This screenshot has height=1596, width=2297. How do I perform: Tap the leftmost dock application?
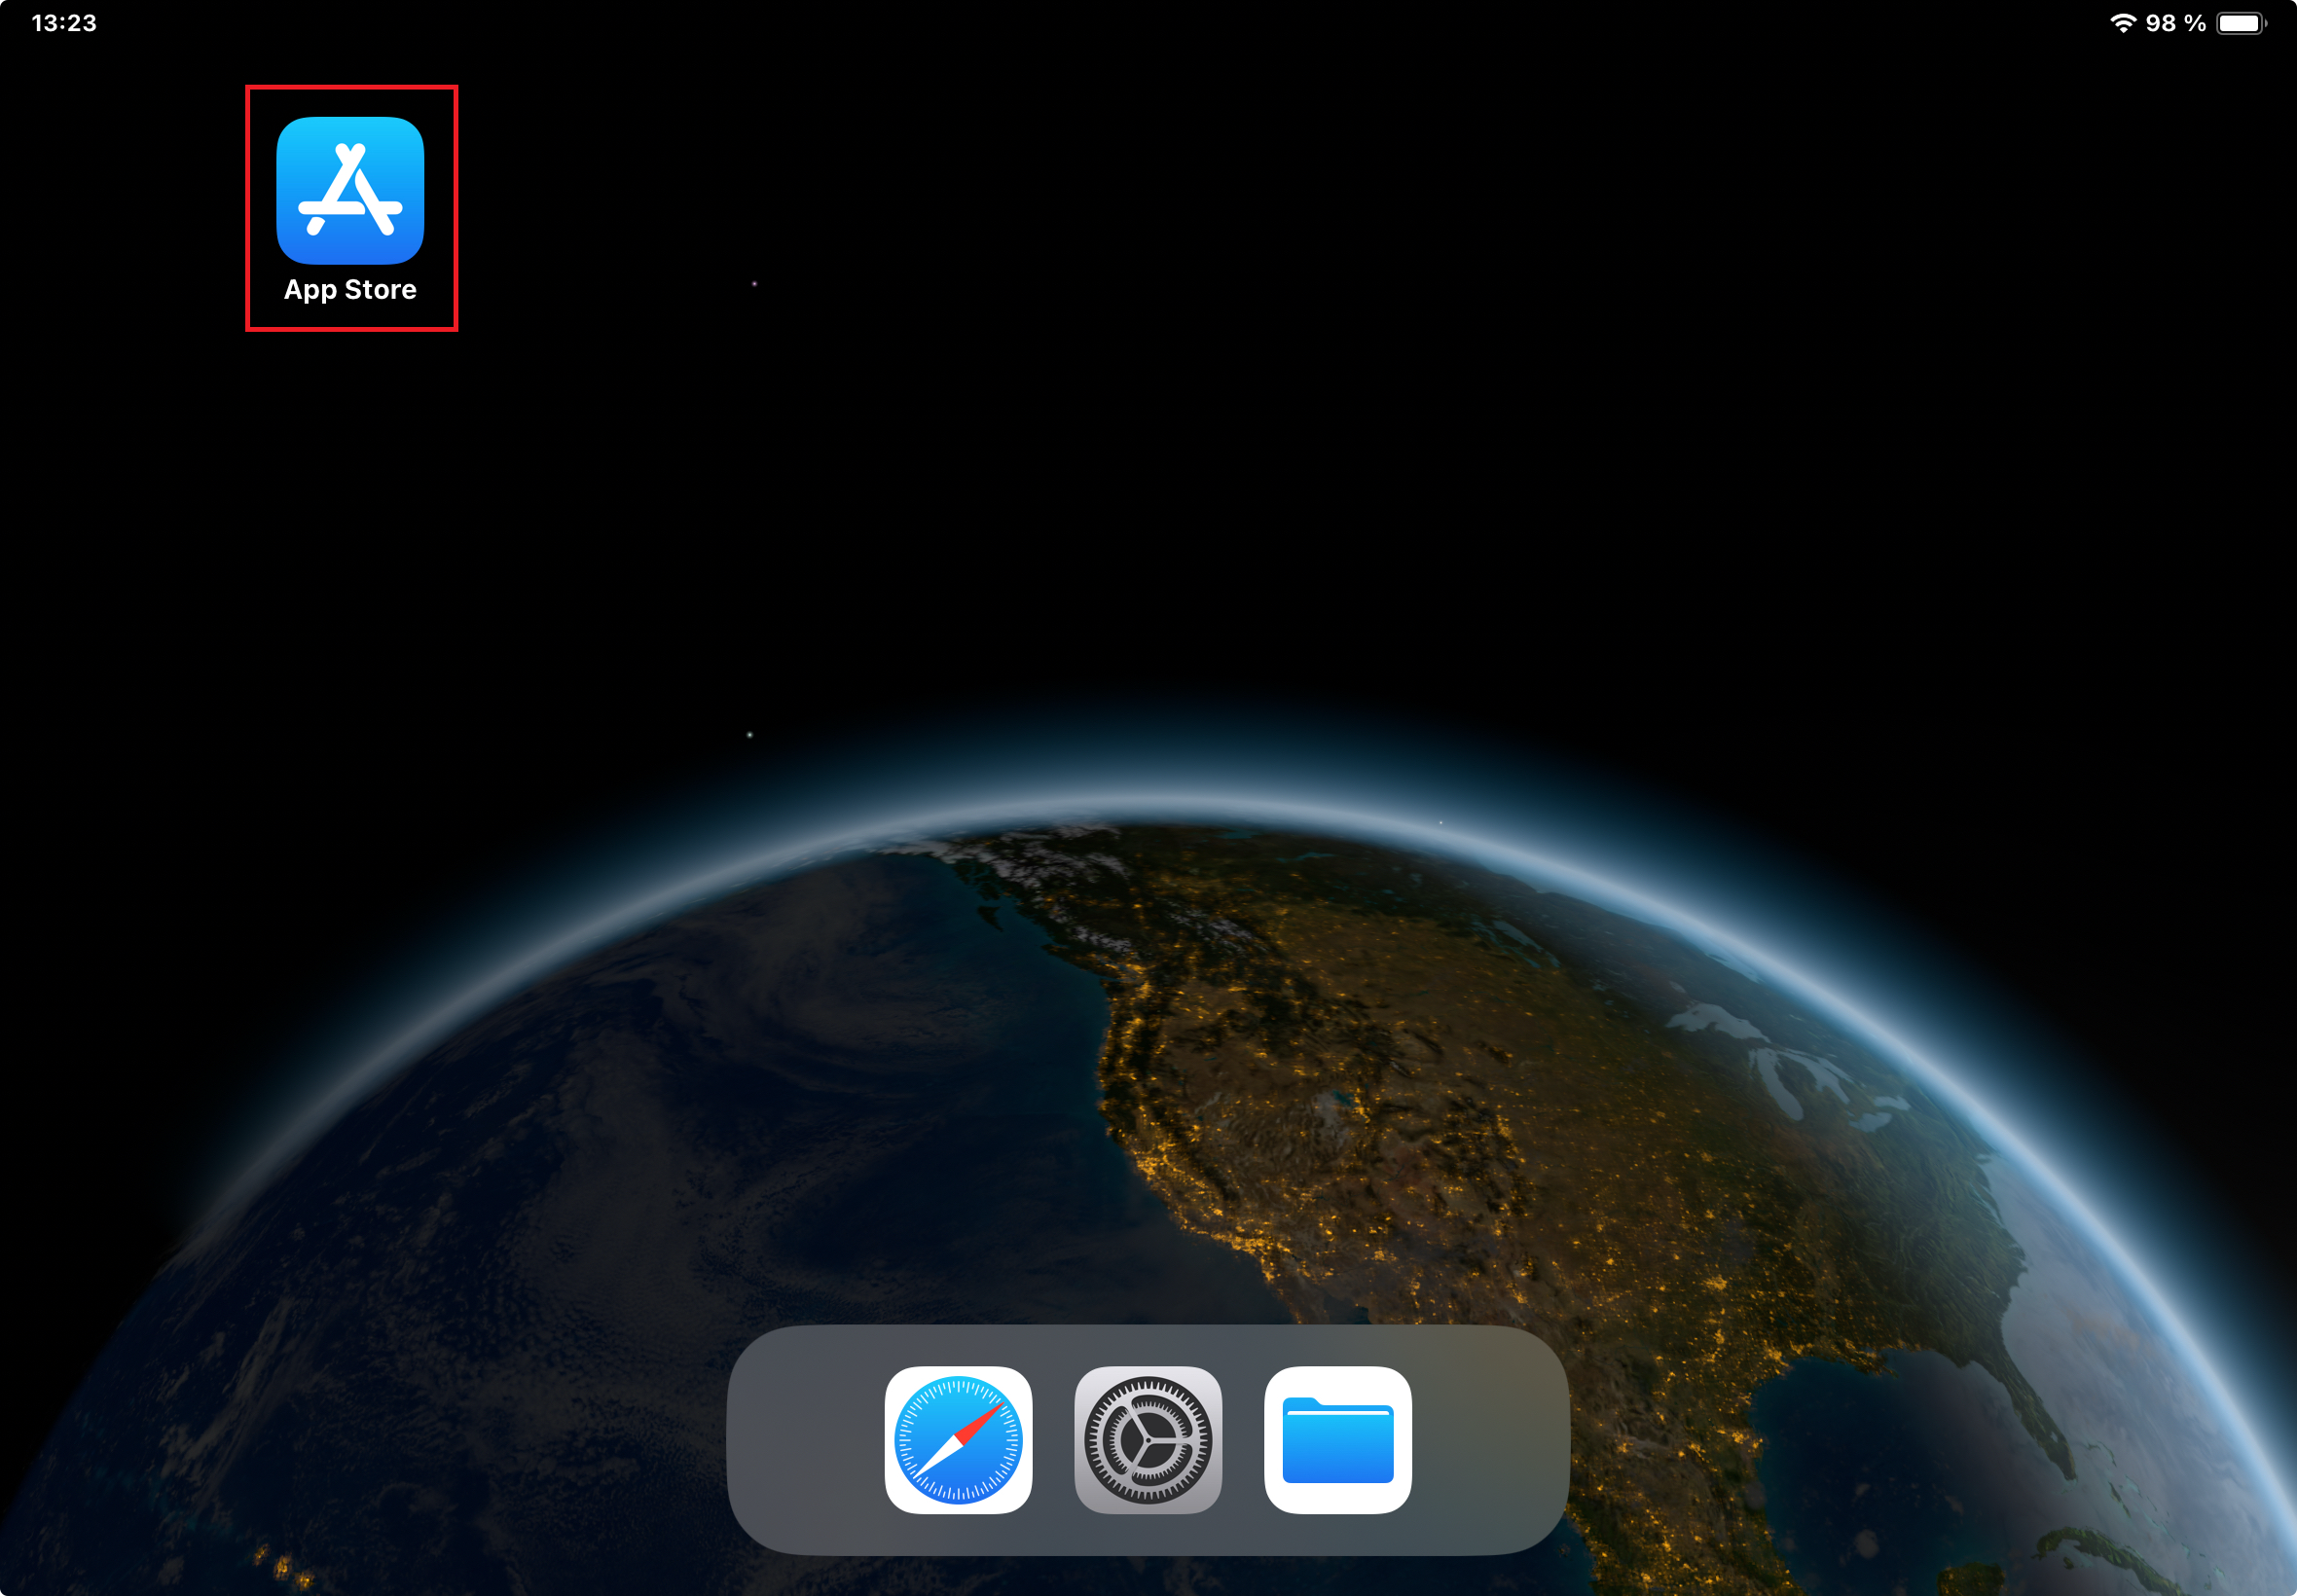(958, 1440)
